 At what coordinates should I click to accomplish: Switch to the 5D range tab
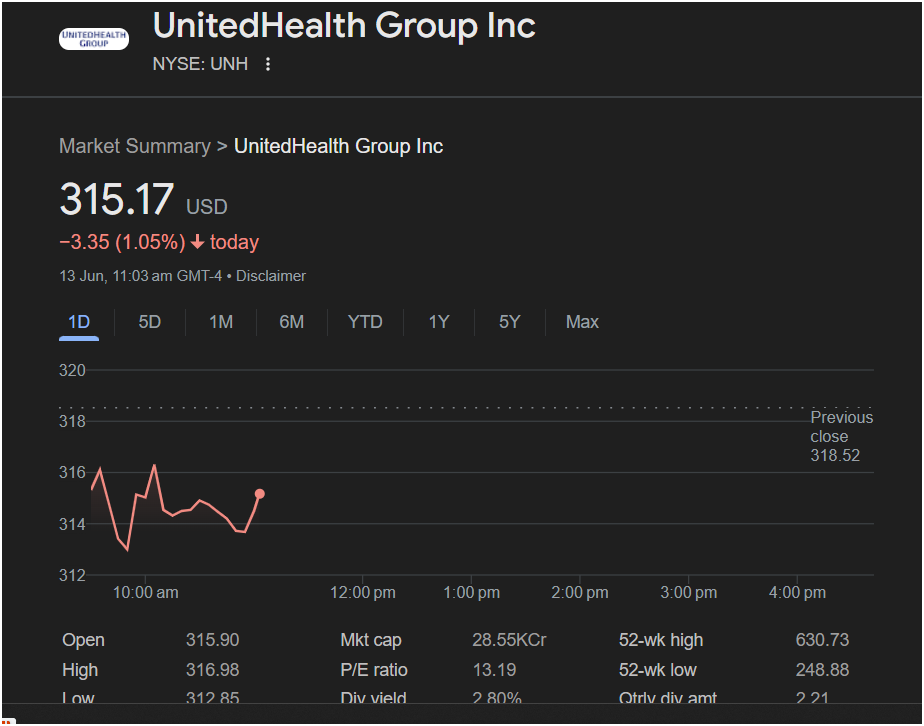150,322
